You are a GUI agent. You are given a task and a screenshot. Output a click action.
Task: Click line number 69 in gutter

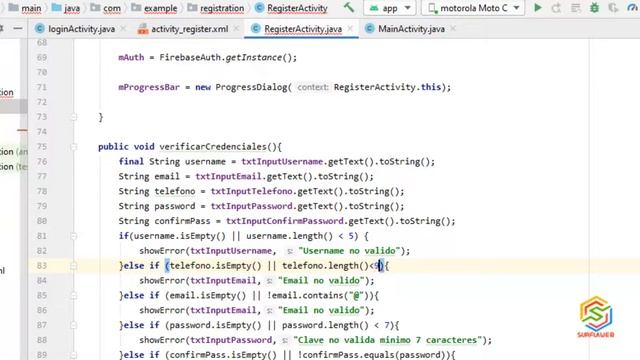(x=42, y=58)
